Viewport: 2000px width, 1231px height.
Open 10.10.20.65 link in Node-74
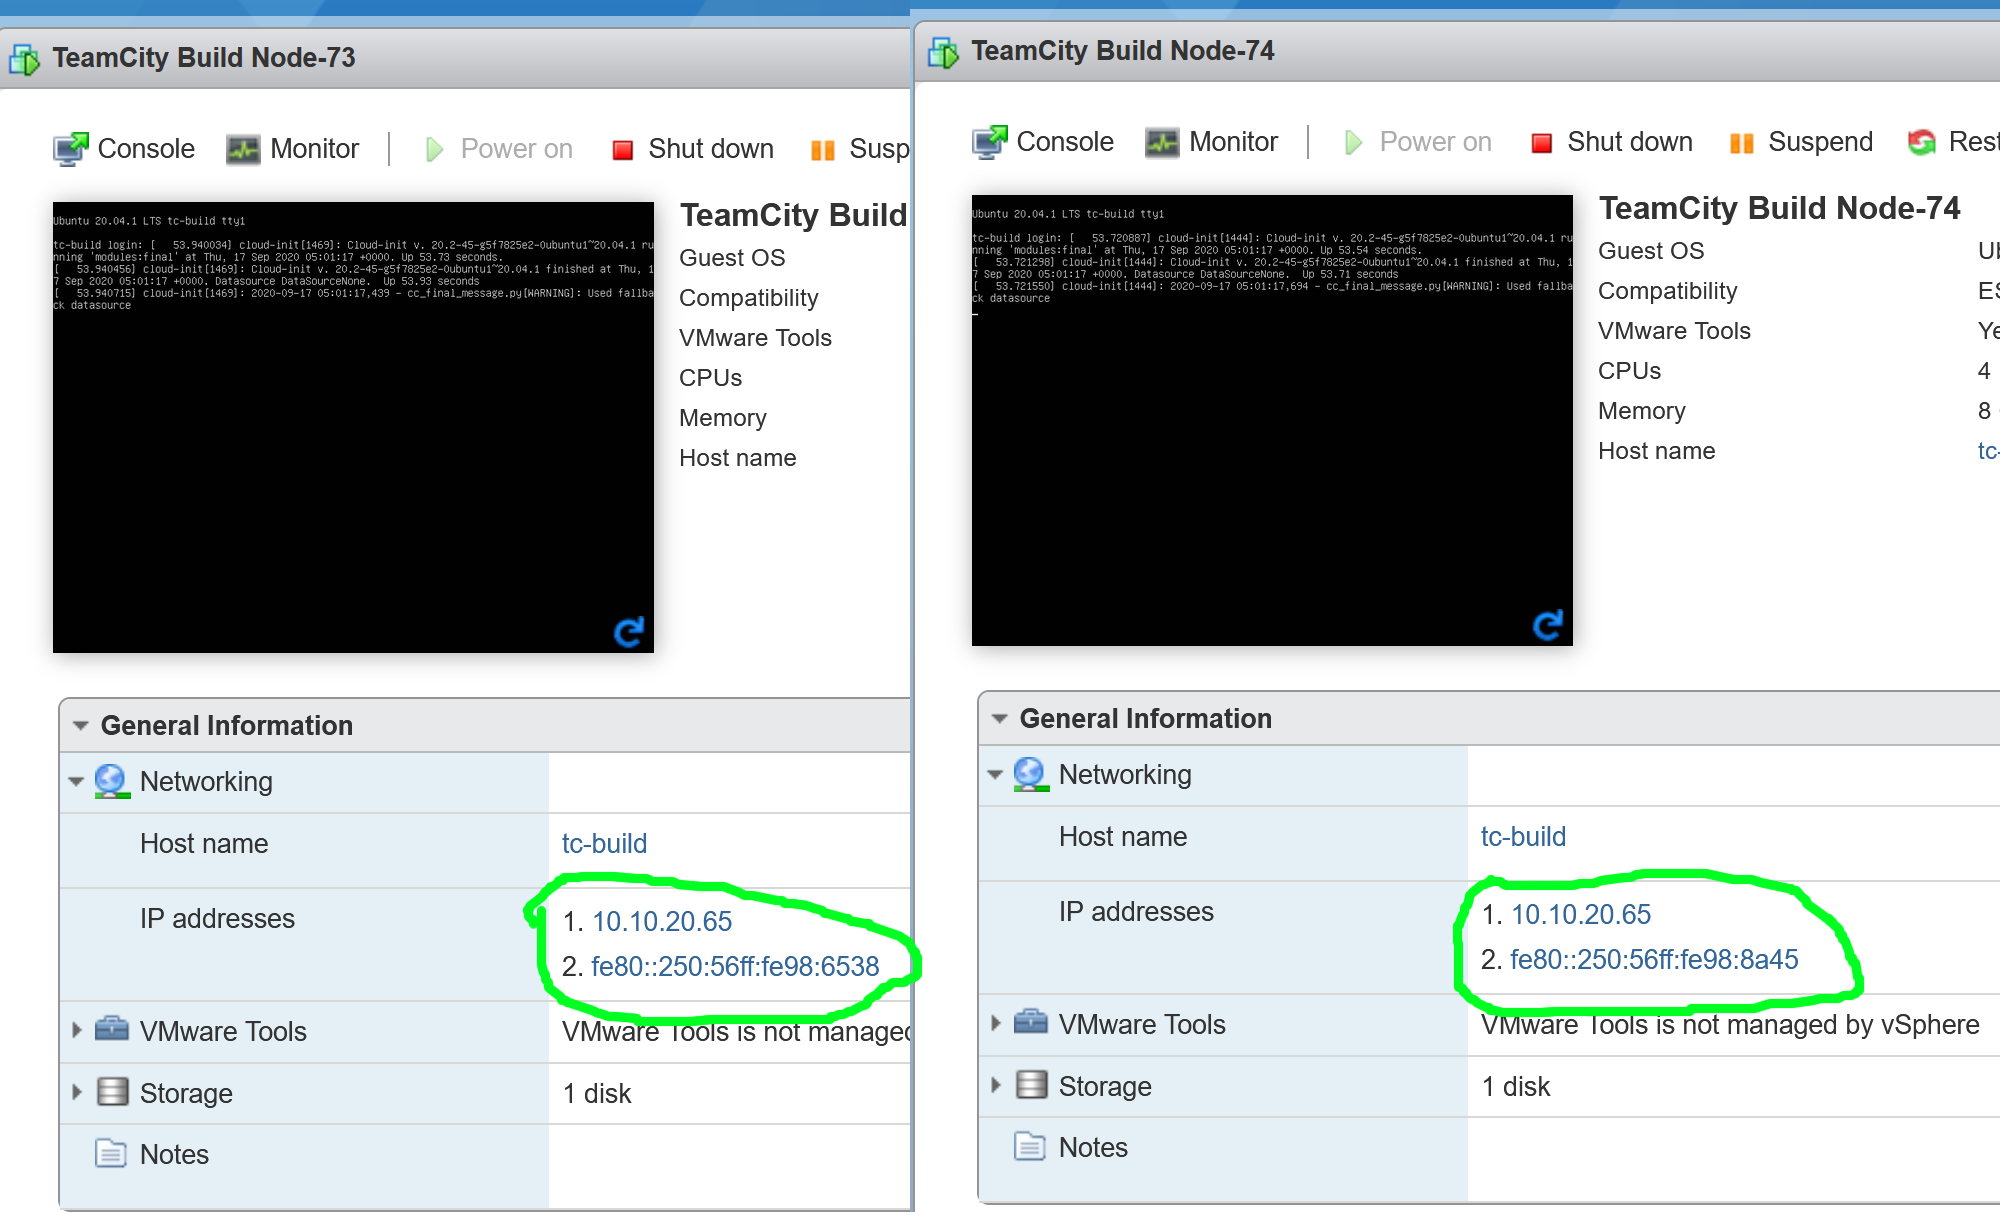pyautogui.click(x=1581, y=915)
